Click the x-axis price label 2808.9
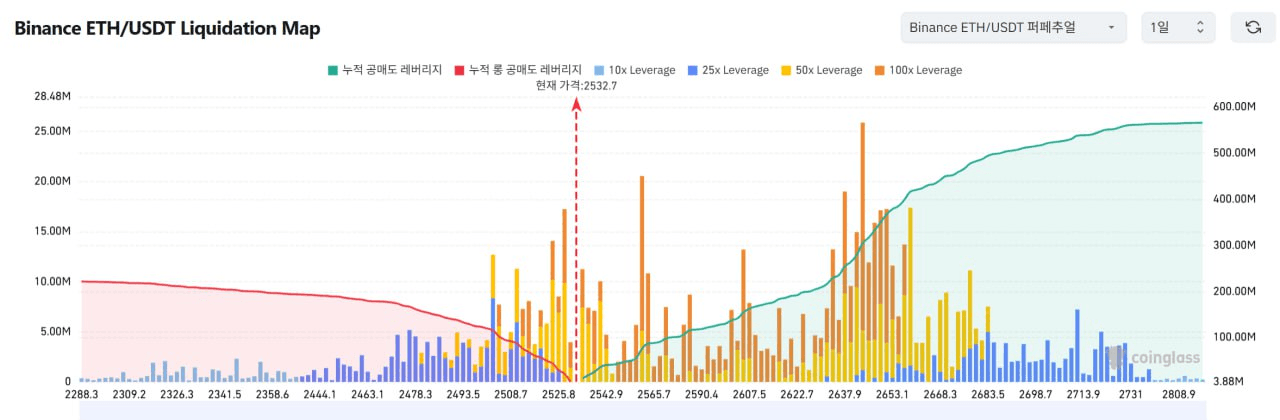The image size is (1280, 420). coord(1178,396)
